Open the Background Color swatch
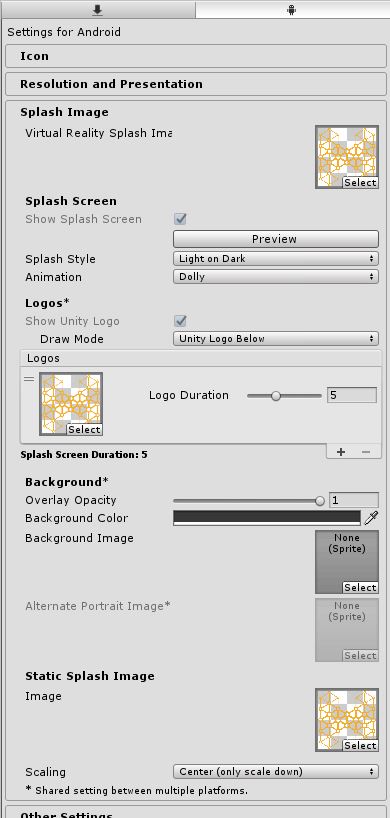Viewport: 390px width, 818px height. tap(267, 518)
